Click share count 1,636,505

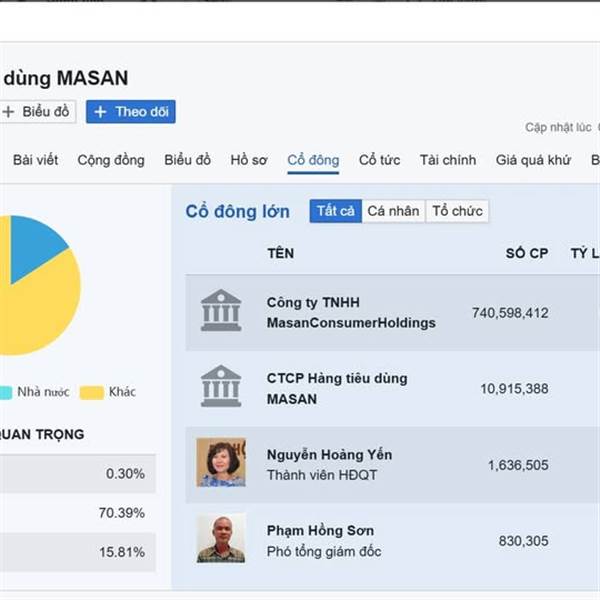click(518, 465)
